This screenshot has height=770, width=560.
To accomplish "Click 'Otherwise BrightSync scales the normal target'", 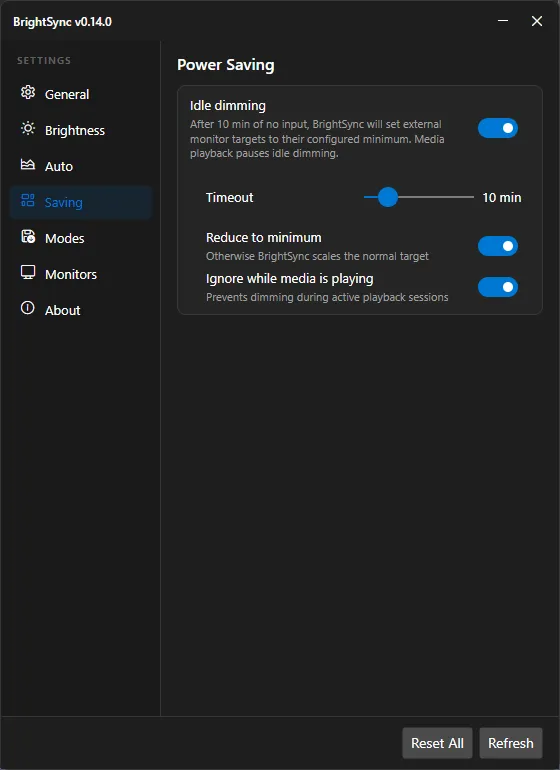I will (x=317, y=256).
